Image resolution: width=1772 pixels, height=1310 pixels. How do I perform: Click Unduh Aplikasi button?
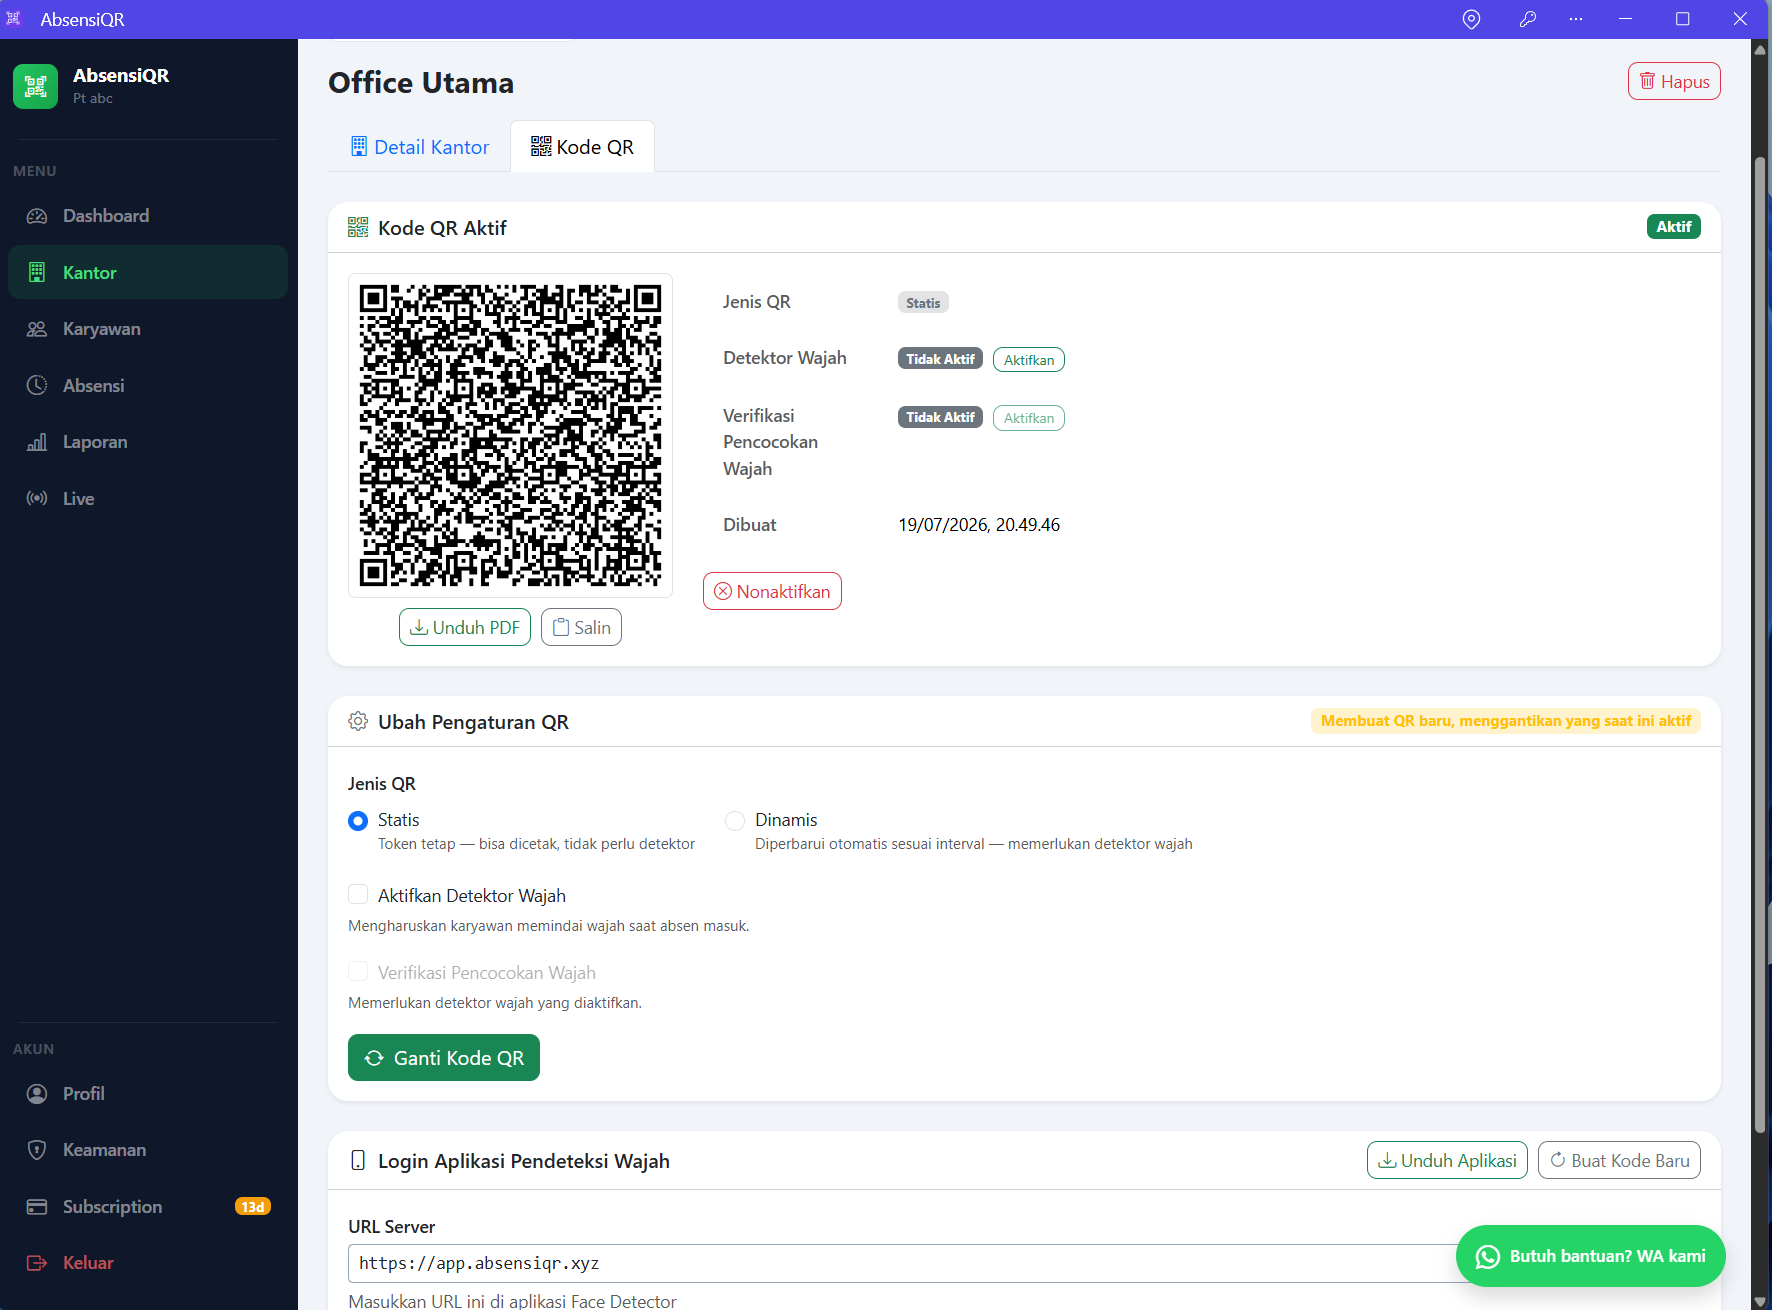(1447, 1160)
